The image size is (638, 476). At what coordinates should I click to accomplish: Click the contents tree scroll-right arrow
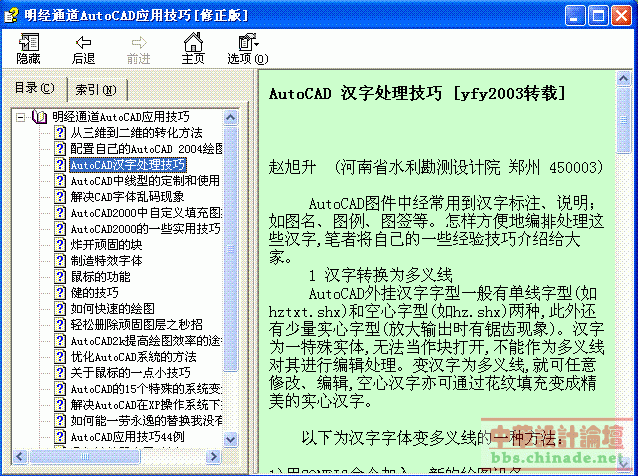pyautogui.click(x=212, y=456)
